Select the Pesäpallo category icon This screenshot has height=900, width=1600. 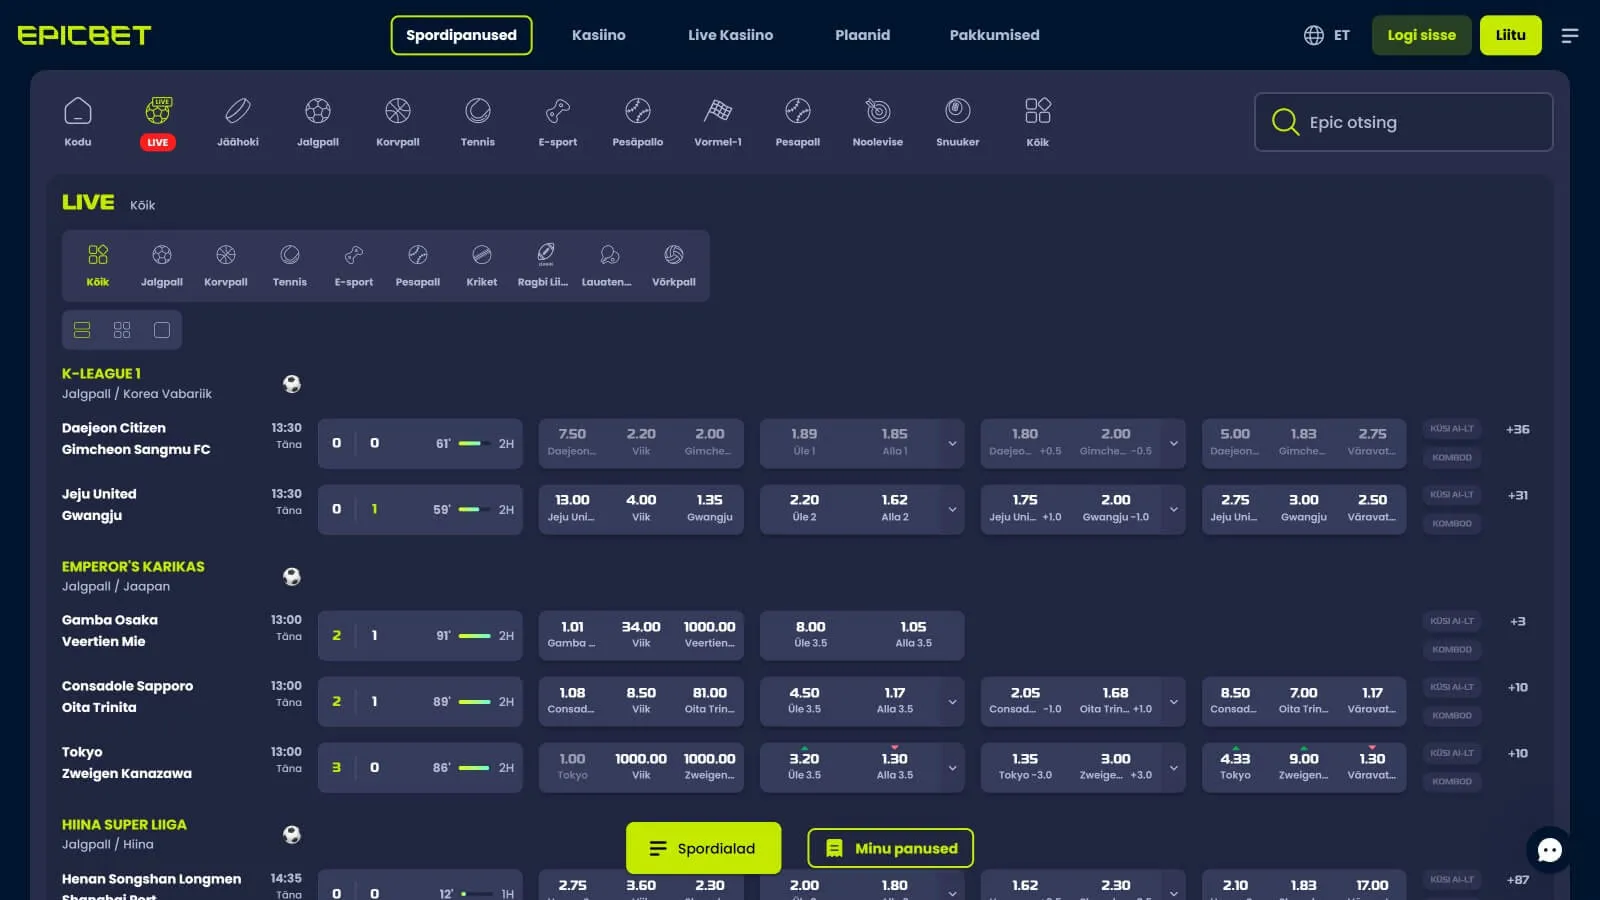pos(638,122)
